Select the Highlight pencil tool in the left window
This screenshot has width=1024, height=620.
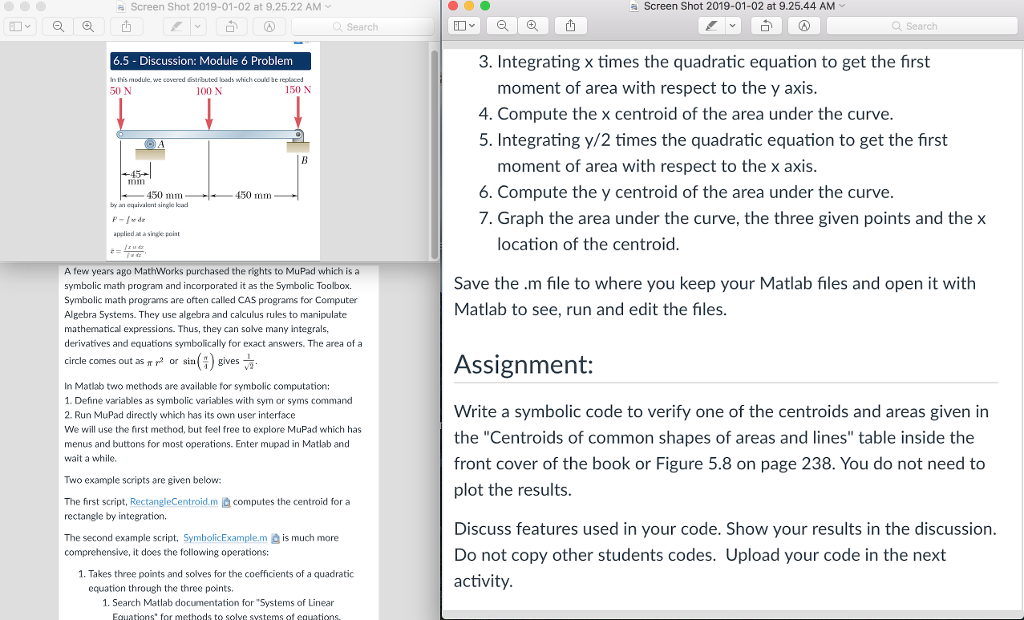click(x=176, y=26)
